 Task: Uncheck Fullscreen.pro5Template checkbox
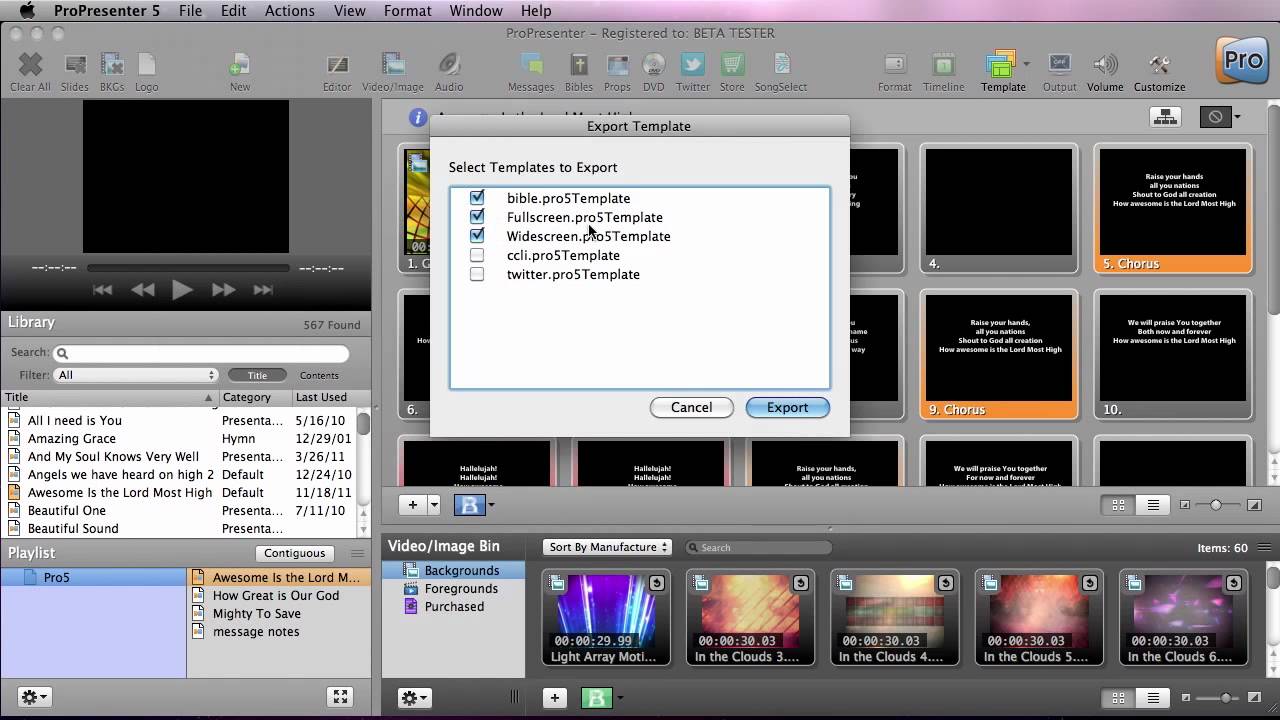point(477,217)
